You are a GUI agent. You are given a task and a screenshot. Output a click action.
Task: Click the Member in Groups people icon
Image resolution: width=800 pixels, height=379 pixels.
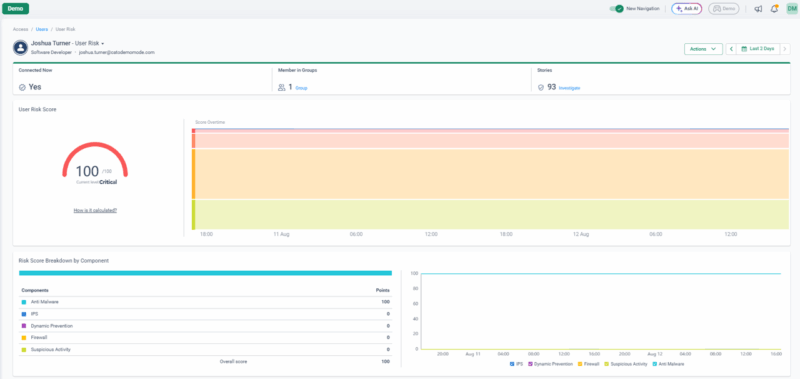click(282, 87)
